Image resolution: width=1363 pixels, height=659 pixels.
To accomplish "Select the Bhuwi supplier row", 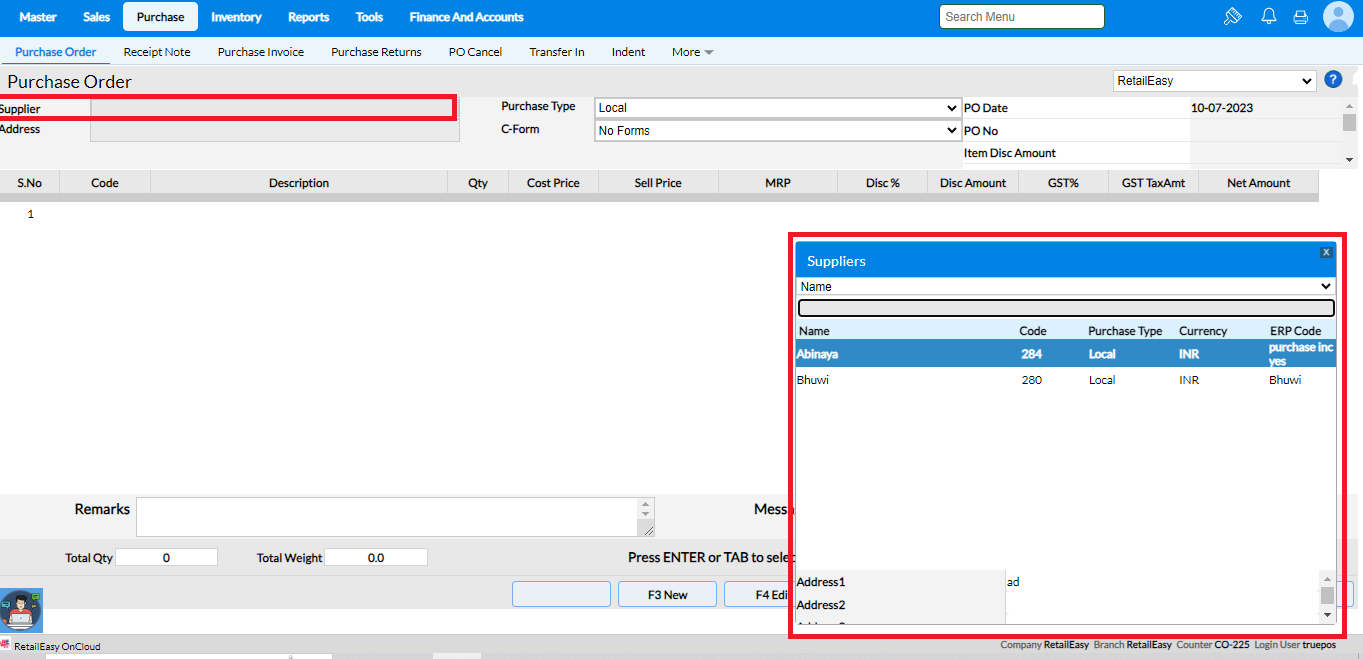I will (1066, 380).
